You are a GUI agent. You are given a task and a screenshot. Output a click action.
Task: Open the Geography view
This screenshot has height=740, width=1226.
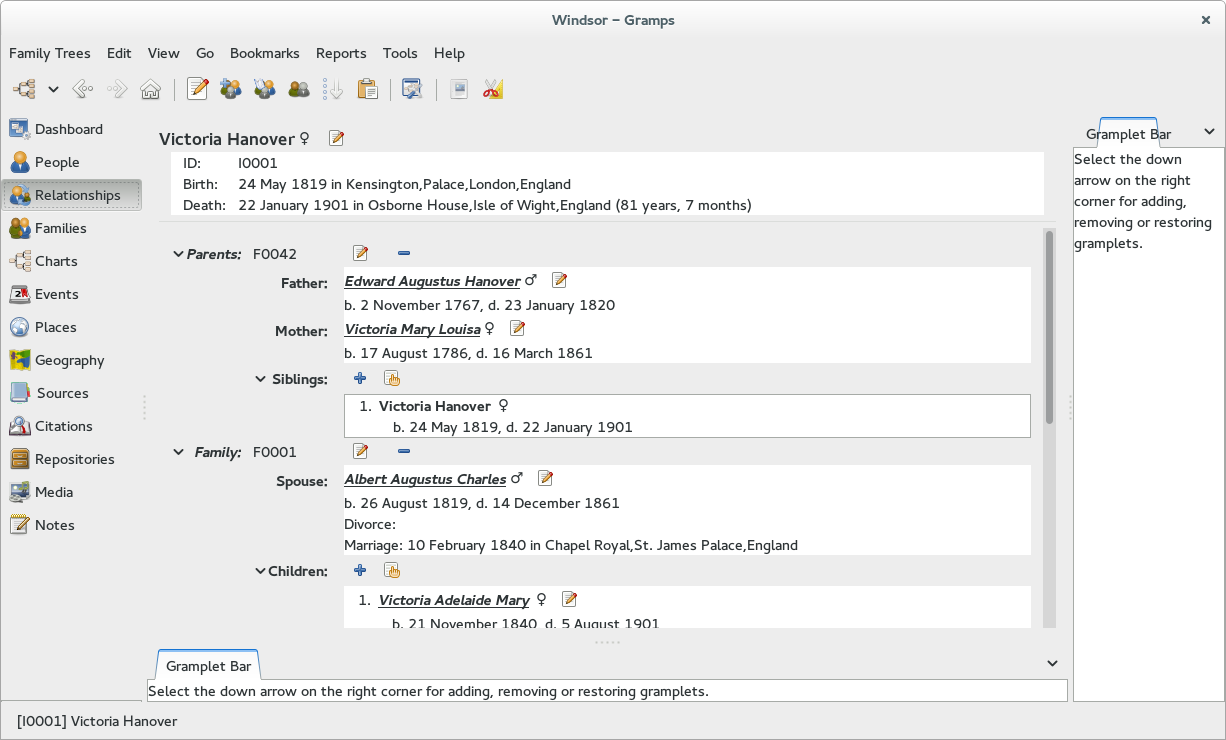point(72,360)
